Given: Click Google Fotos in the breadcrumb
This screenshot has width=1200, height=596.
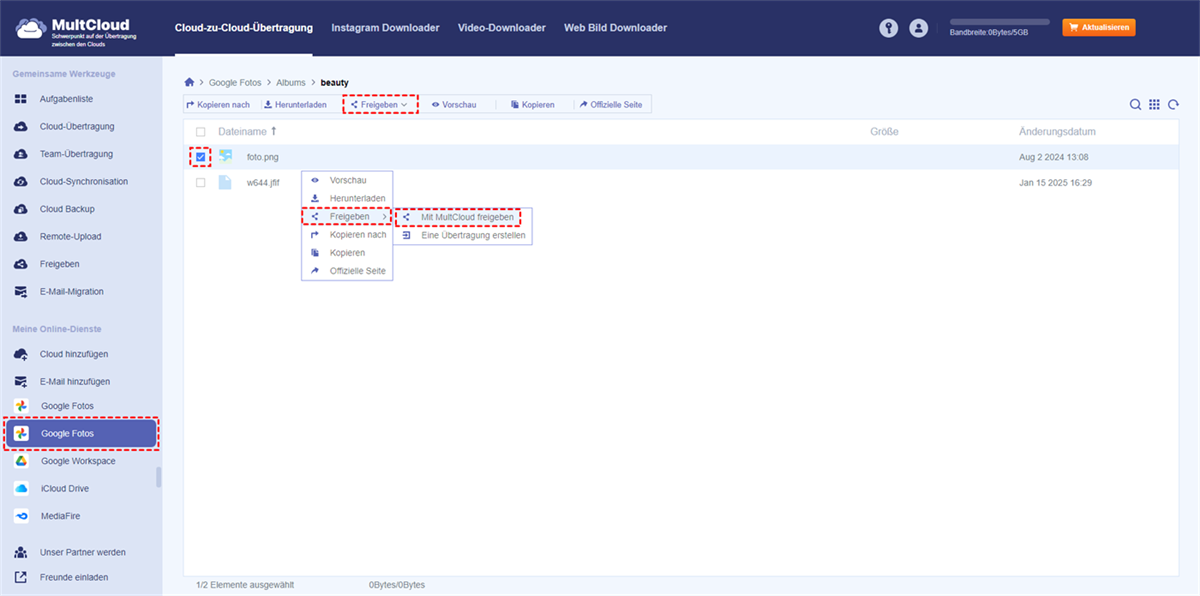Looking at the screenshot, I should (x=235, y=82).
